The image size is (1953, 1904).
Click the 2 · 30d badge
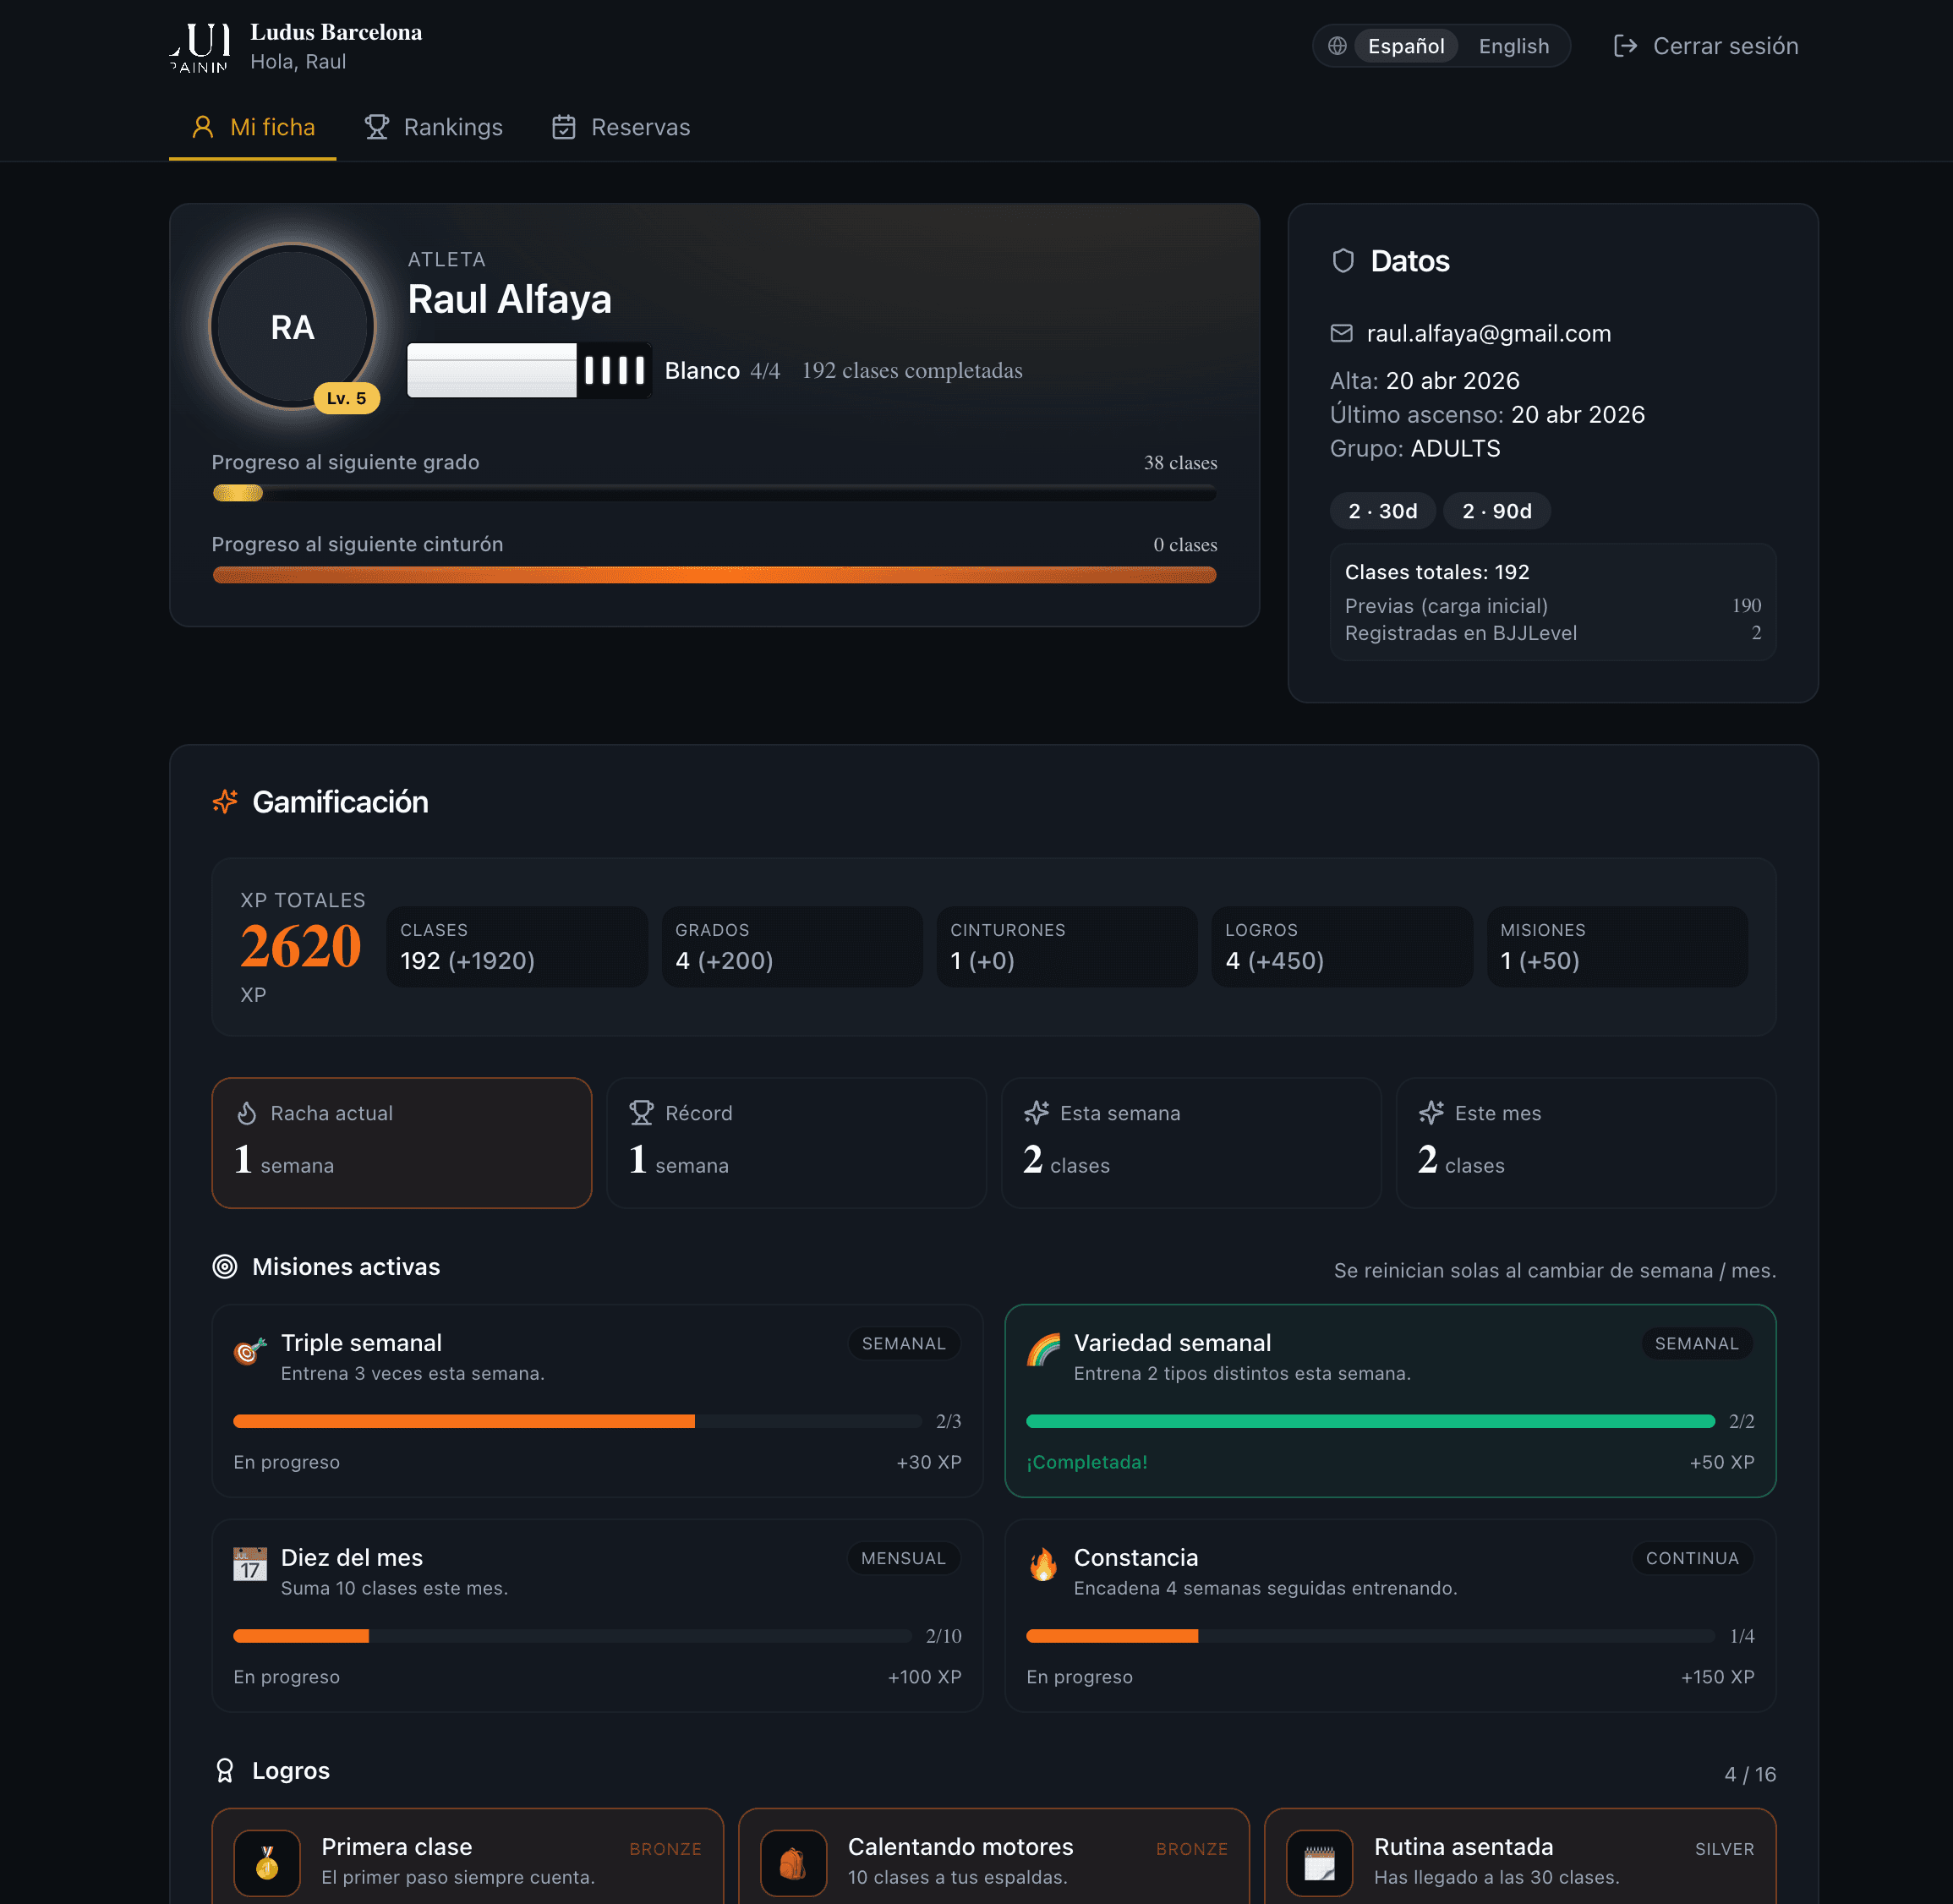pos(1382,511)
